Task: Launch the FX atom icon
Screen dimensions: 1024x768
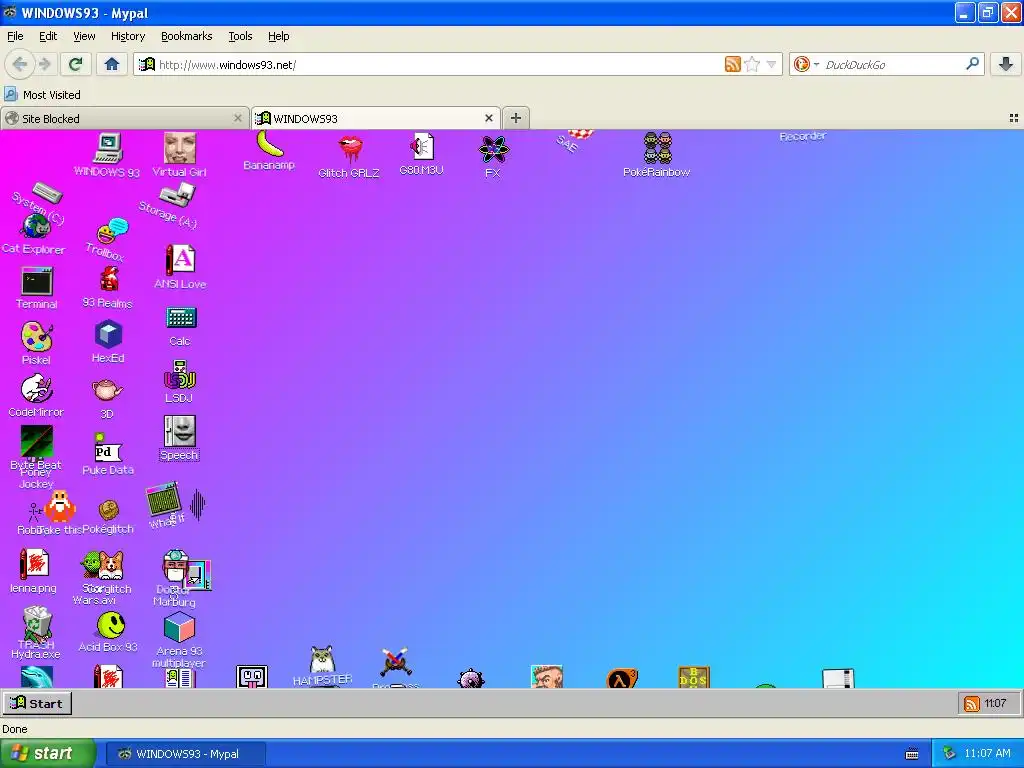Action: point(494,150)
